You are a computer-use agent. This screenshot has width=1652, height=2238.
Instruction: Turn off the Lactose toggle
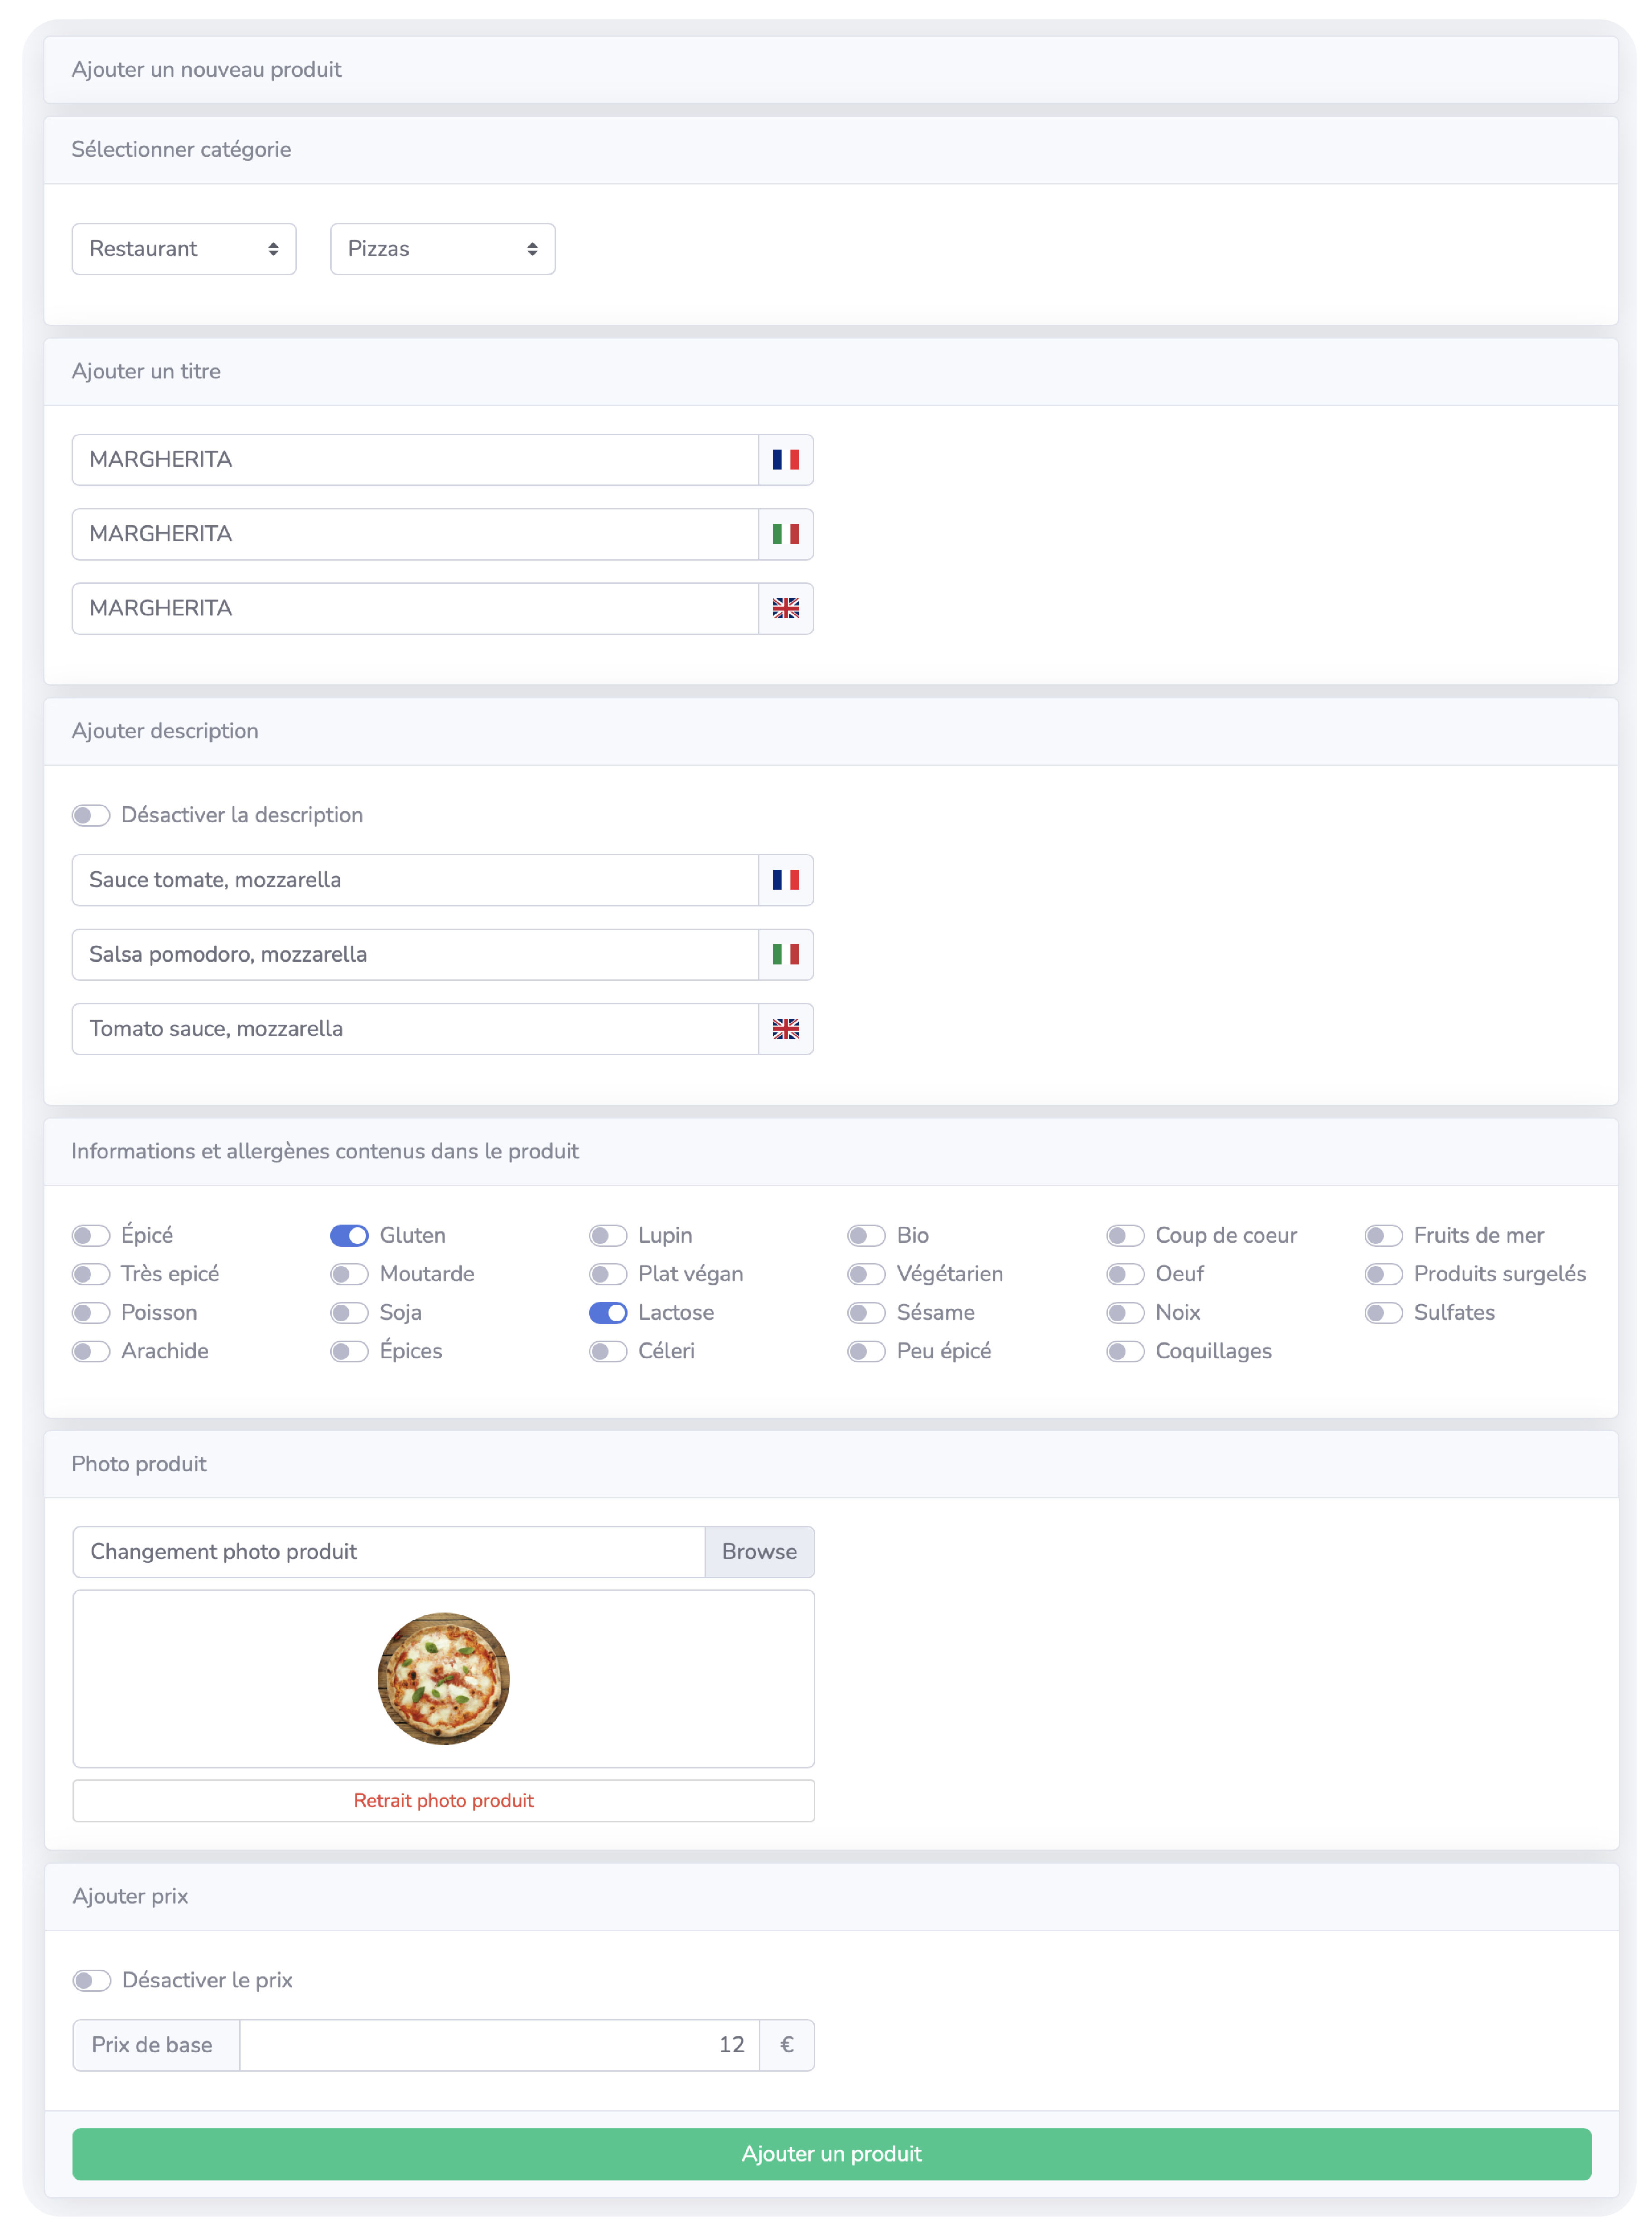[607, 1313]
